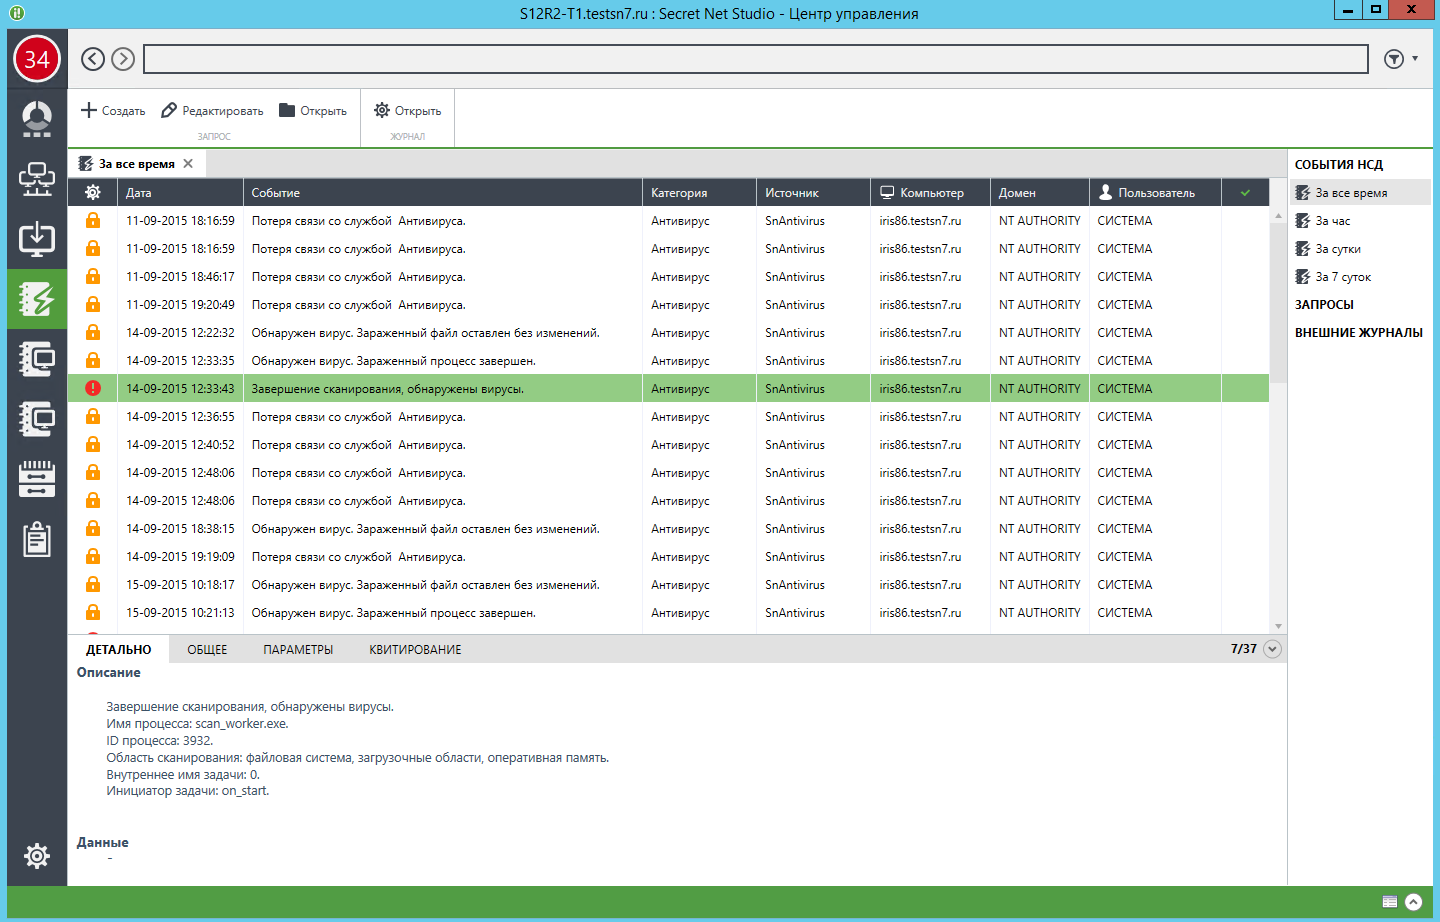Switch to the ПАРАМЕТРЫ tab

pos(298,650)
